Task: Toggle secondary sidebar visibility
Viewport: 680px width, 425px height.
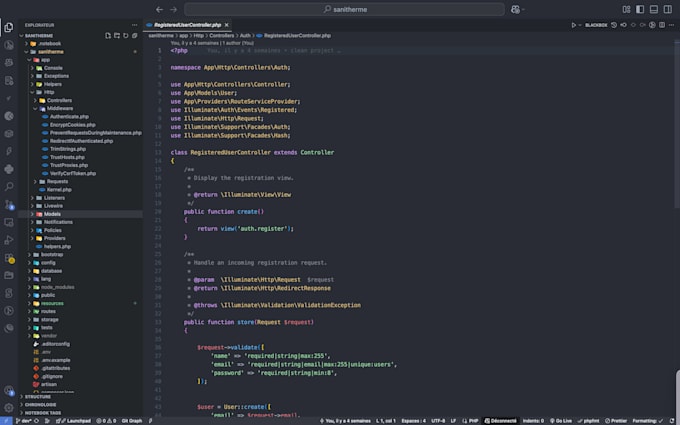Action: tap(668, 9)
